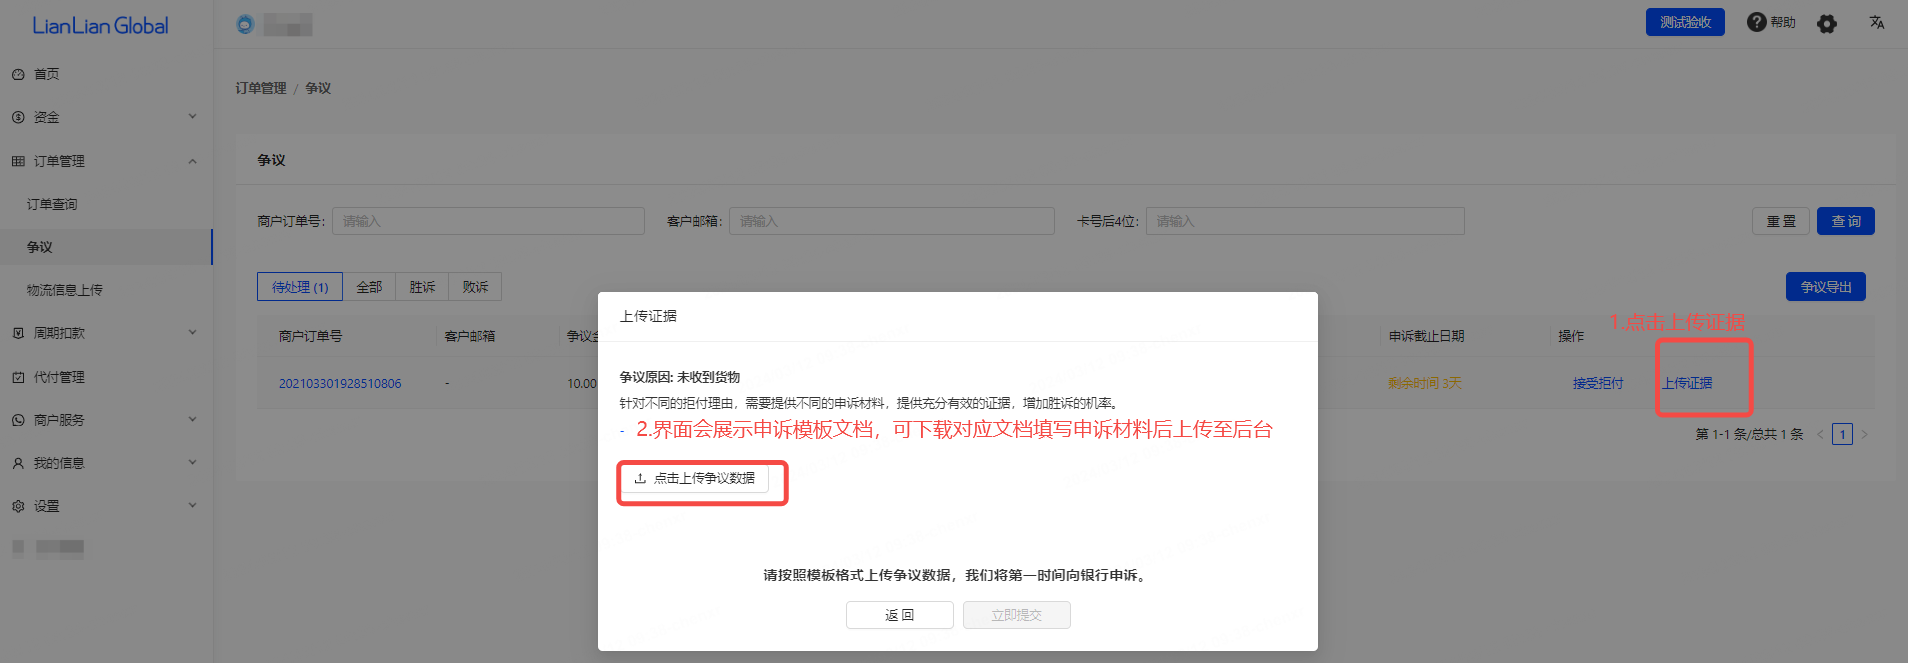
Task: Click the 我的信息 person icon
Action: point(18,463)
